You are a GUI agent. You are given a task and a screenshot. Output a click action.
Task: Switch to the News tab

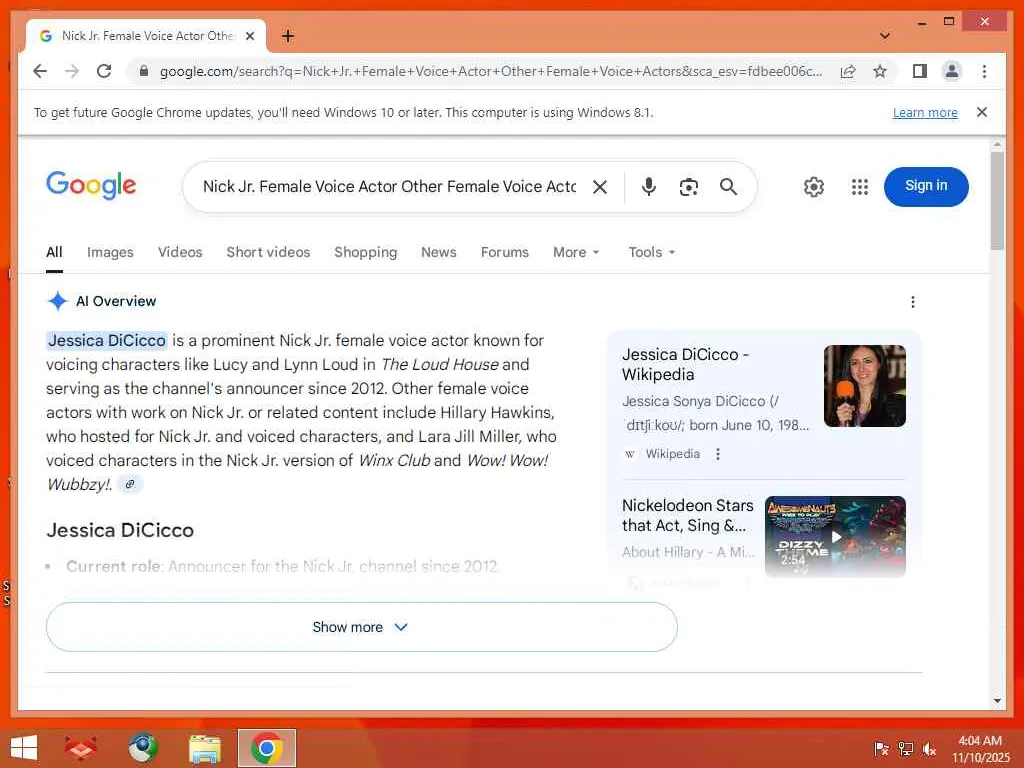(x=438, y=252)
